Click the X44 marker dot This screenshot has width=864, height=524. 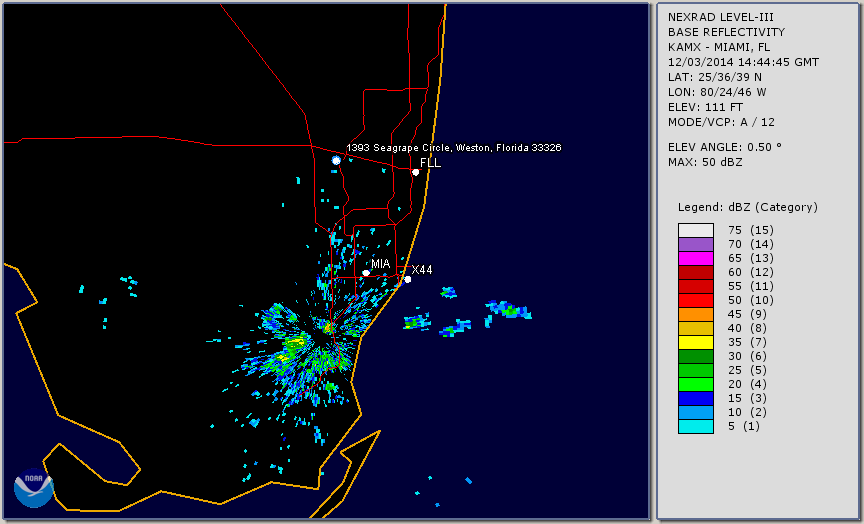tap(408, 280)
